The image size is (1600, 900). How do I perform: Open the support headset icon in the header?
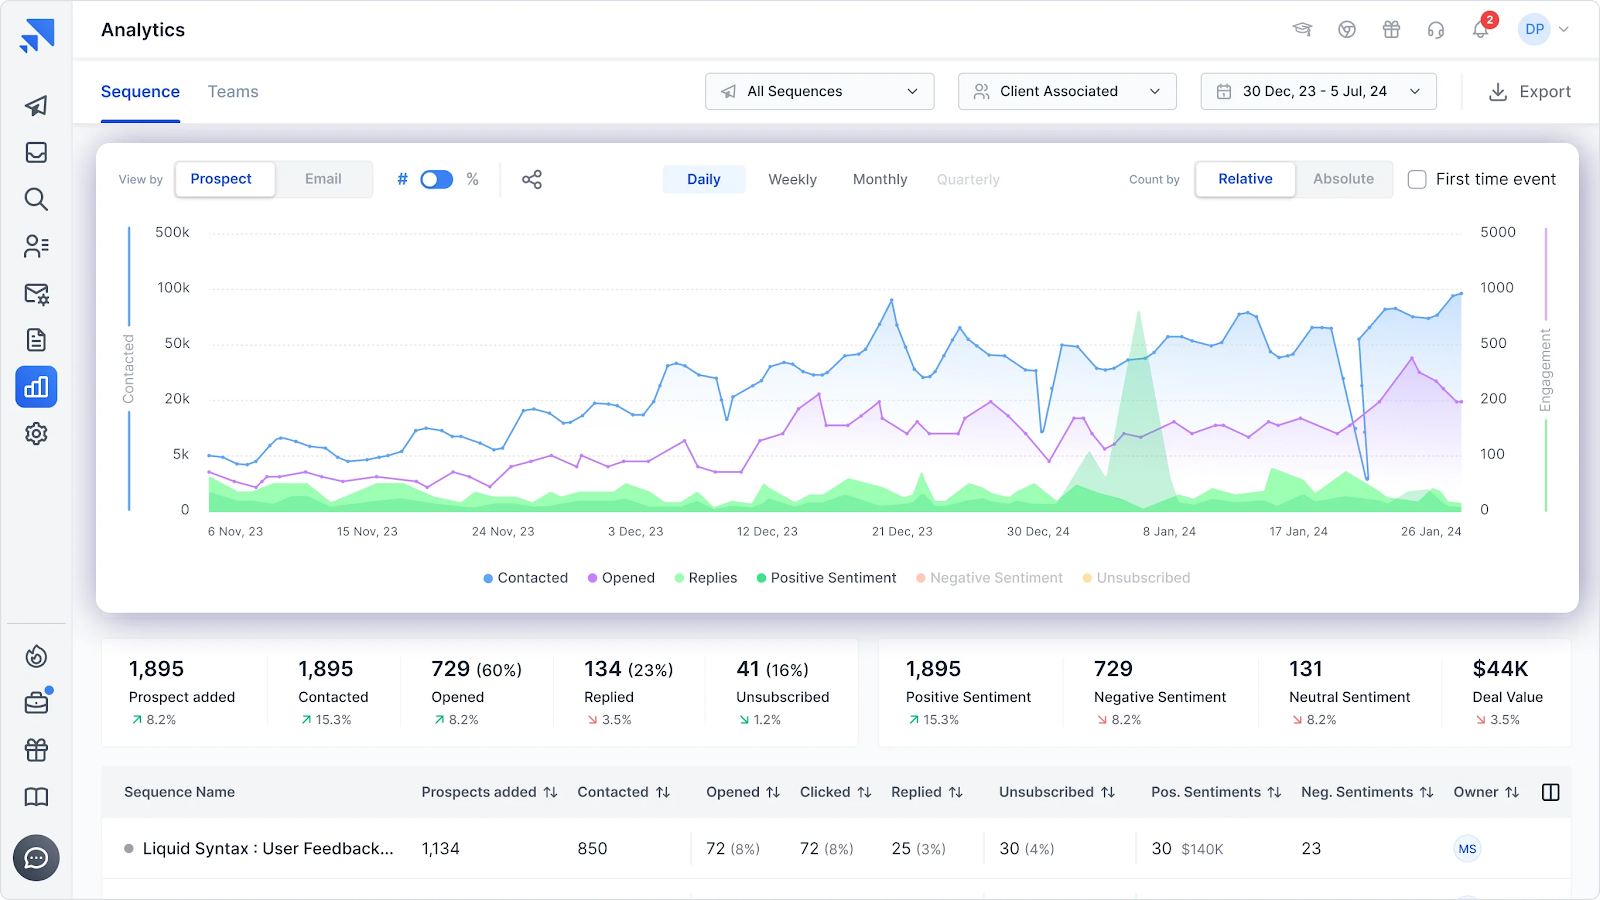[1435, 29]
